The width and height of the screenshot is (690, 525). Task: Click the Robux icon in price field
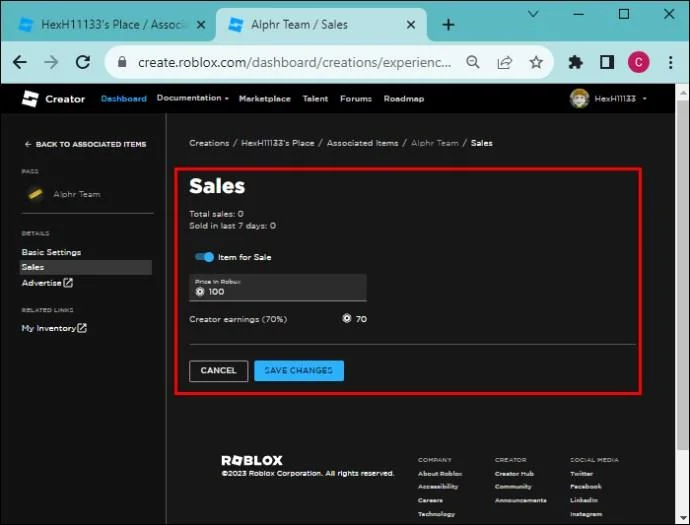pyautogui.click(x=200, y=292)
